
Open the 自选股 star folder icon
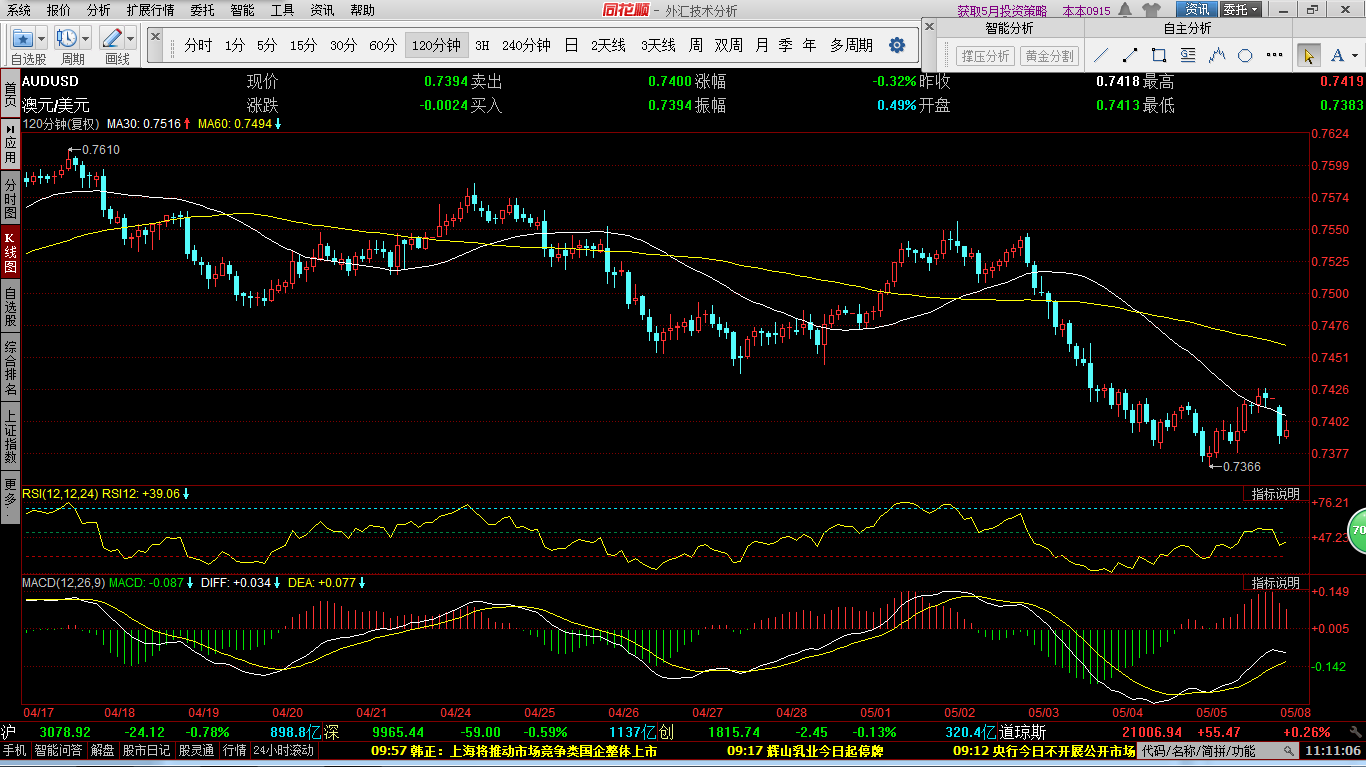[21, 38]
